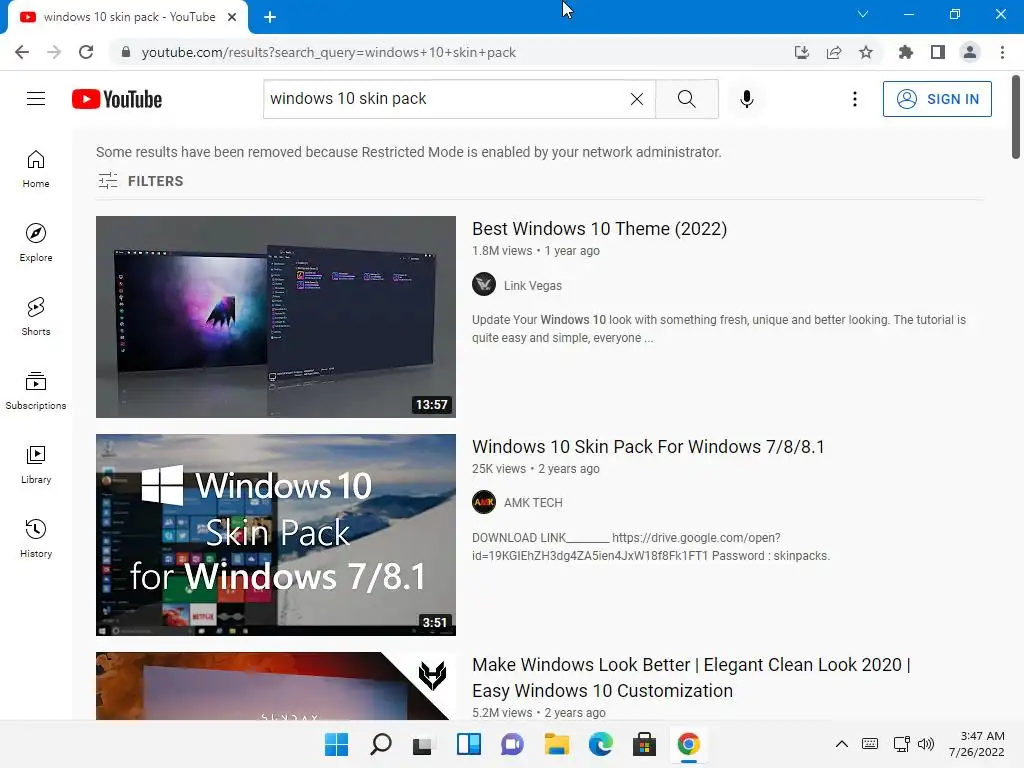Open YouTube settings three-dot menu
The height and width of the screenshot is (768, 1024).
tap(854, 99)
